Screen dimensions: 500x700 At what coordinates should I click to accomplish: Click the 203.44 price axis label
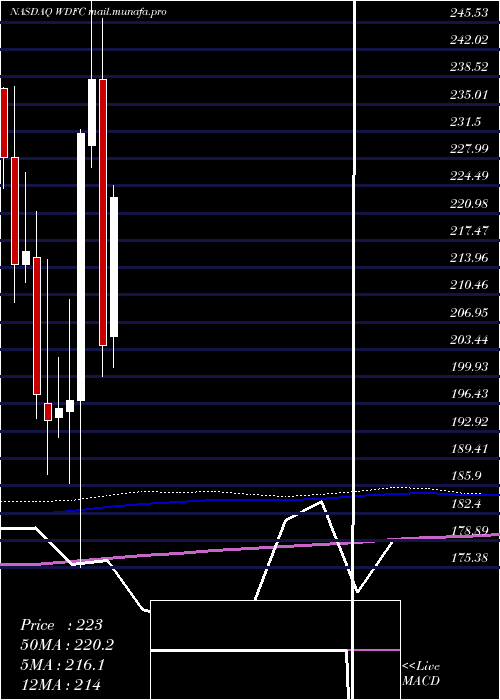(x=469, y=340)
